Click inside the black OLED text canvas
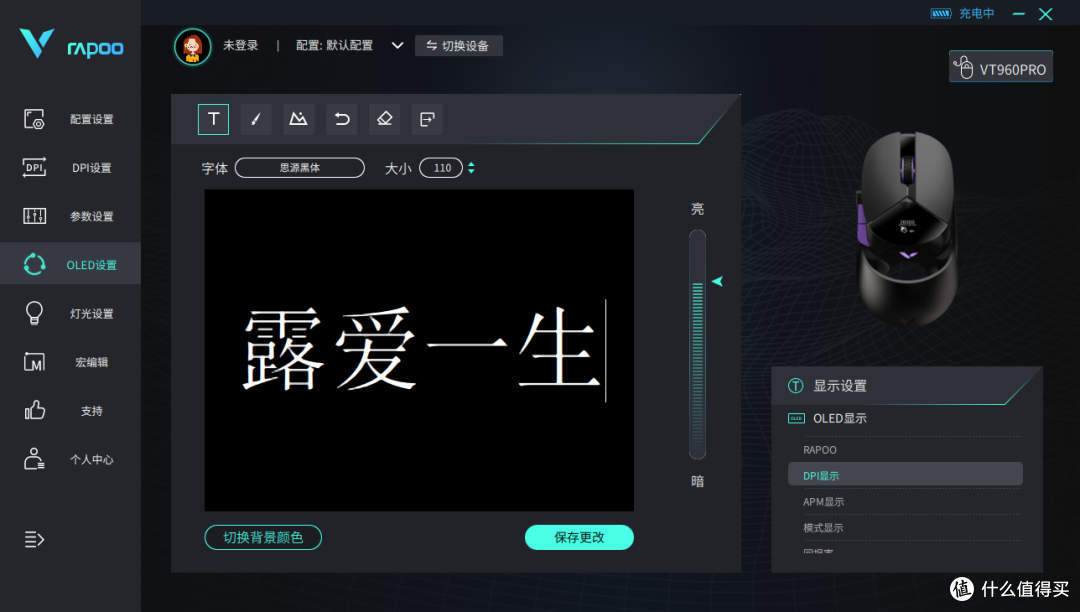1080x612 pixels. point(419,350)
